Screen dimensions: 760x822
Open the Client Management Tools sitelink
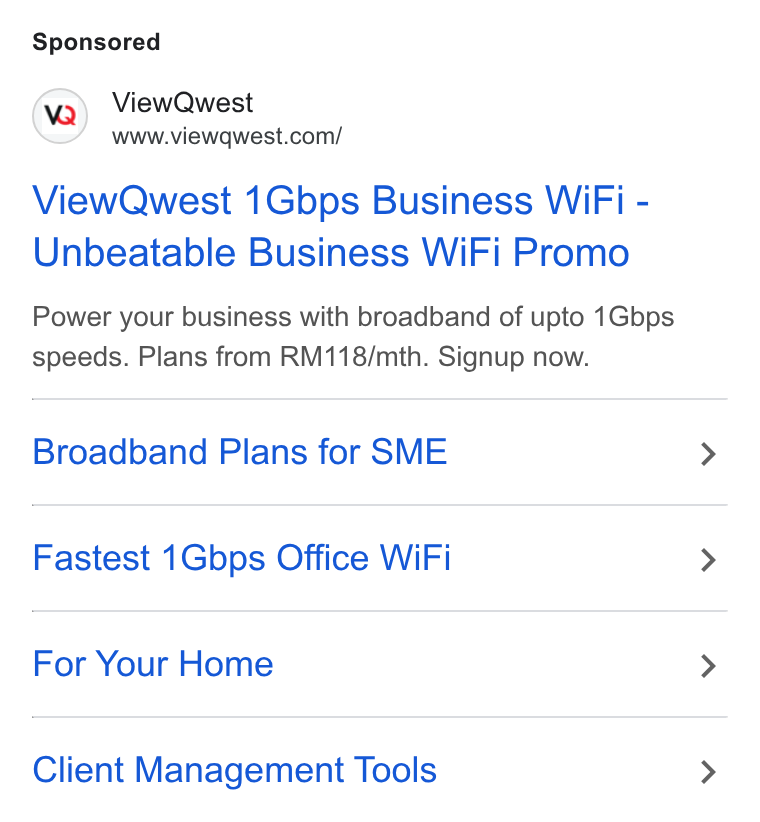[x=234, y=770]
